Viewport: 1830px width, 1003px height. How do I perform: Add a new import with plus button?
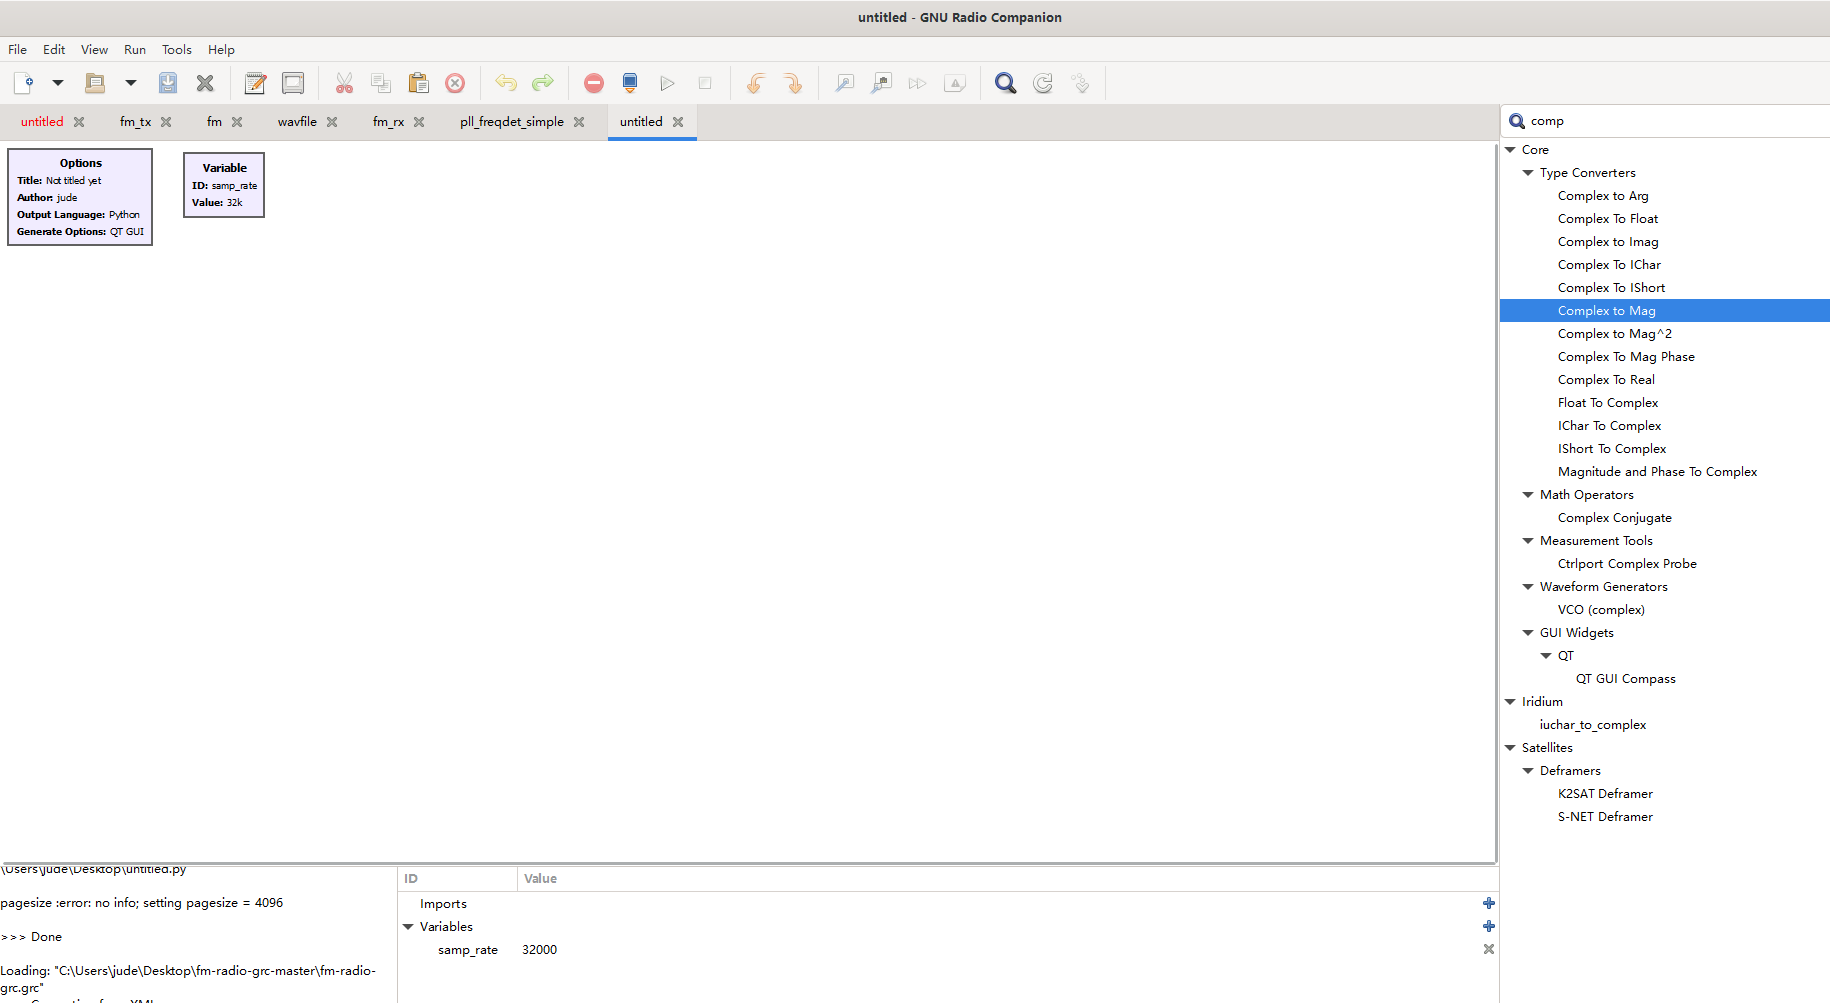click(1489, 903)
